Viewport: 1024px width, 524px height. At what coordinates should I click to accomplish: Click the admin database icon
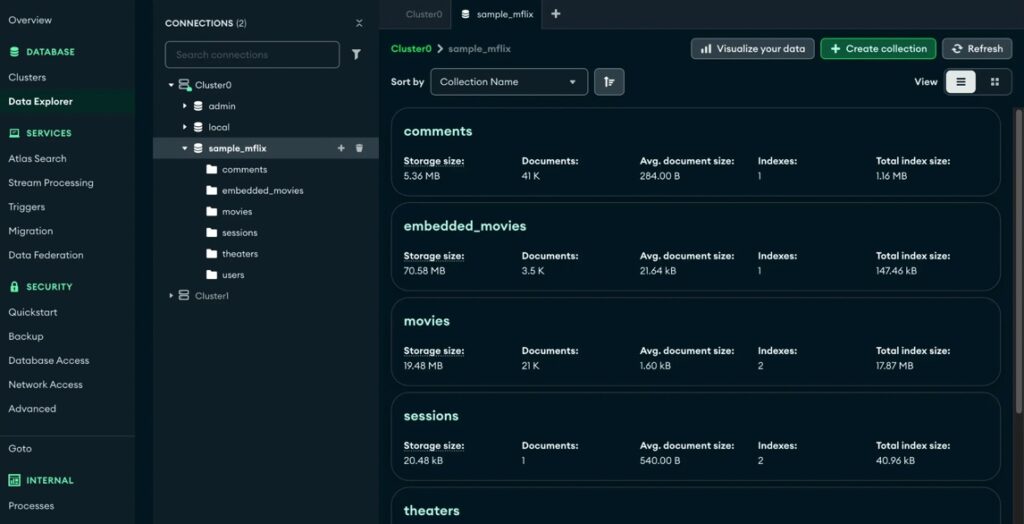pos(198,106)
